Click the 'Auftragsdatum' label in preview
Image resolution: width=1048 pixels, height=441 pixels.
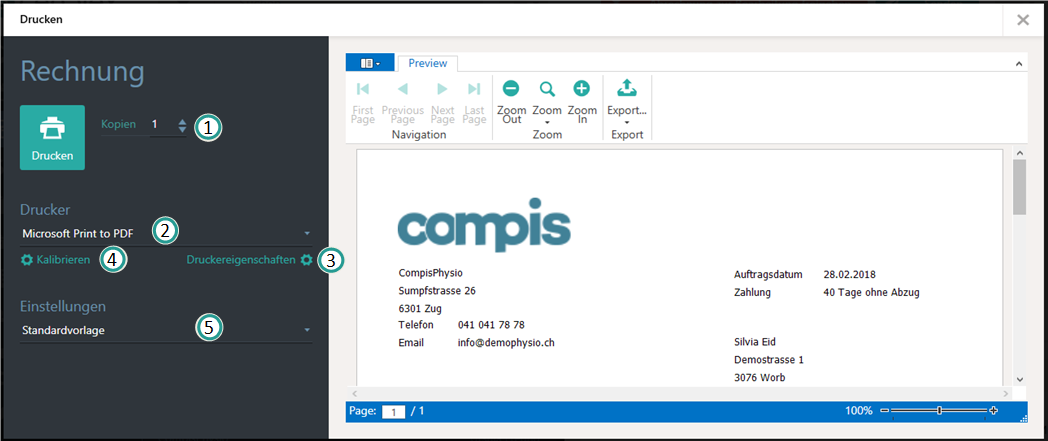click(x=767, y=274)
